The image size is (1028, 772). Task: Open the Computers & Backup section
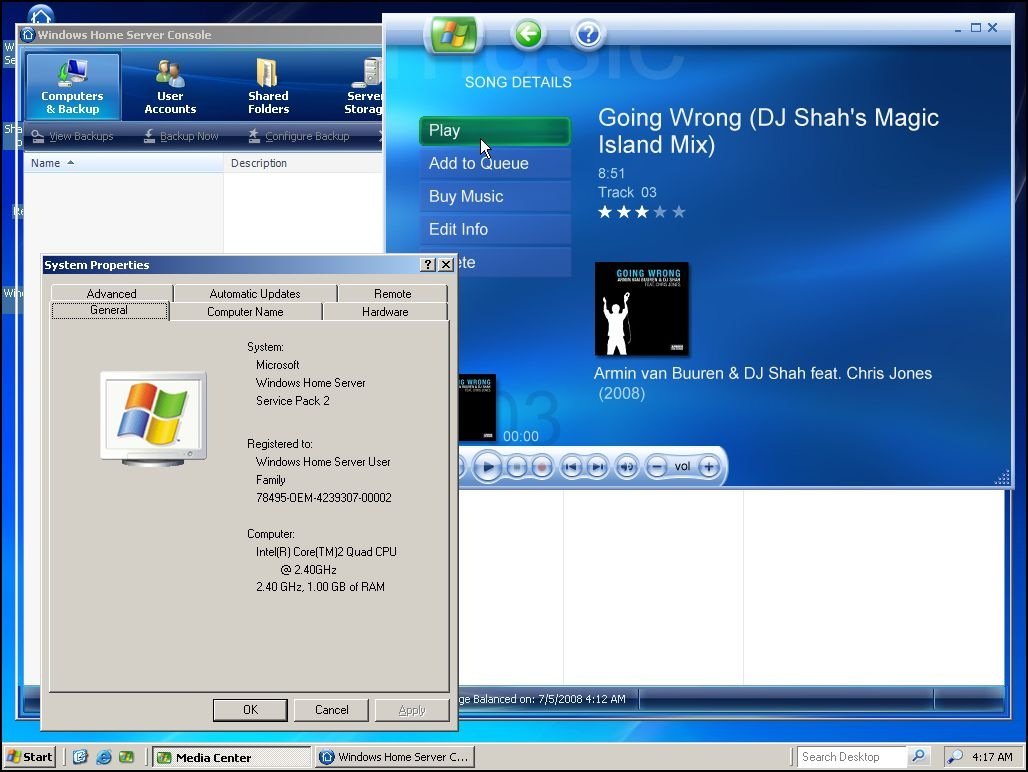coord(72,87)
